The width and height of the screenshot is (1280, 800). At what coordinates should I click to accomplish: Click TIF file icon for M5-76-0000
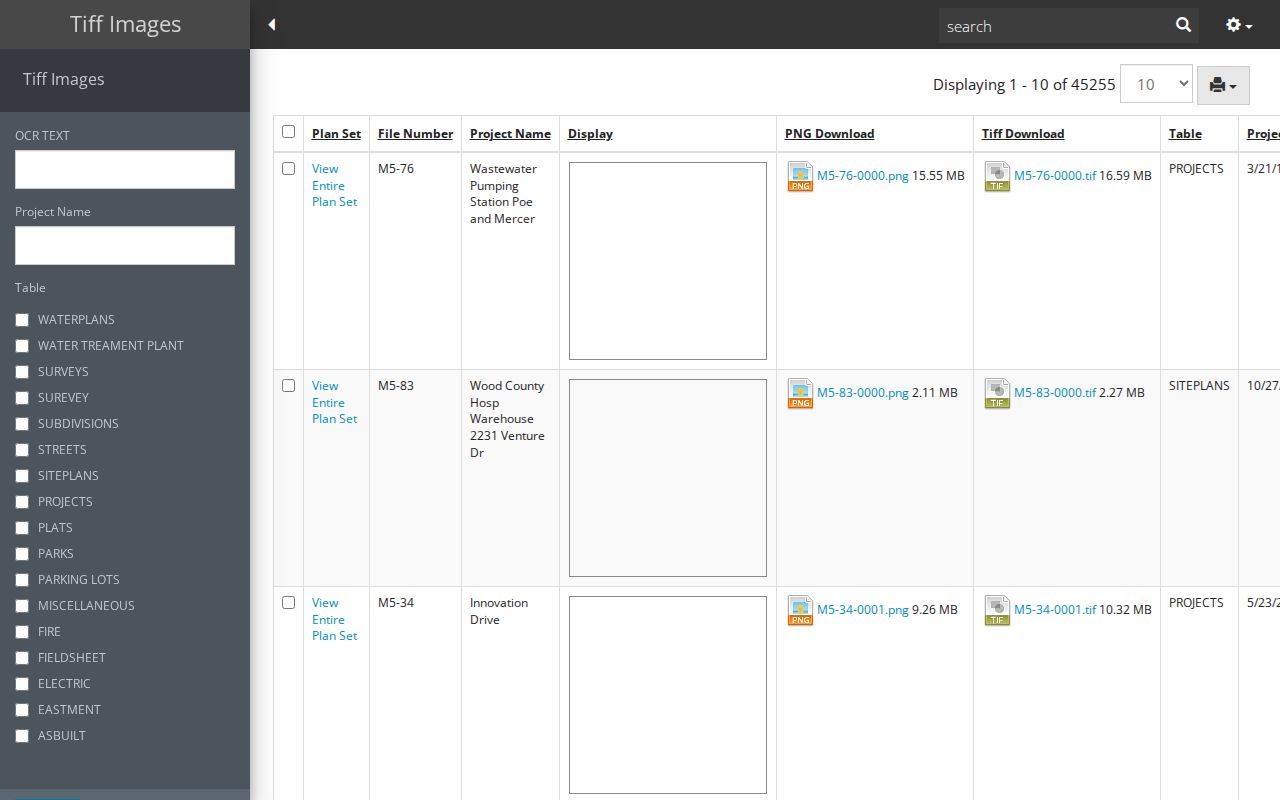(x=997, y=176)
